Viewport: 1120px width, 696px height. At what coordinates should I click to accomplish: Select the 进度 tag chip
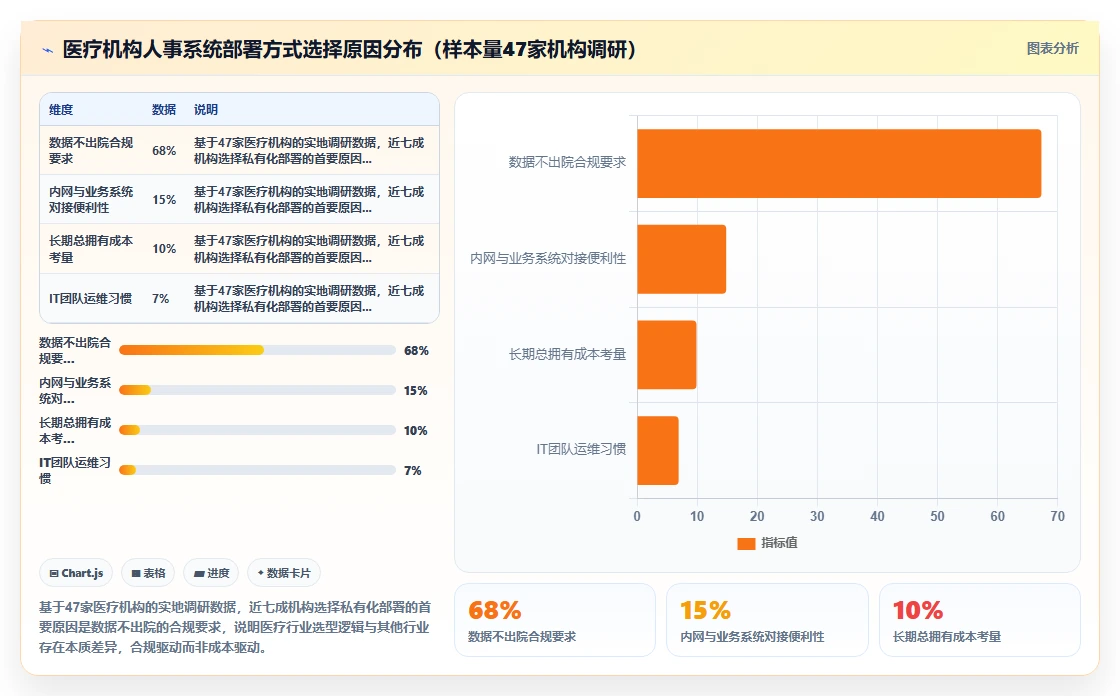point(211,573)
